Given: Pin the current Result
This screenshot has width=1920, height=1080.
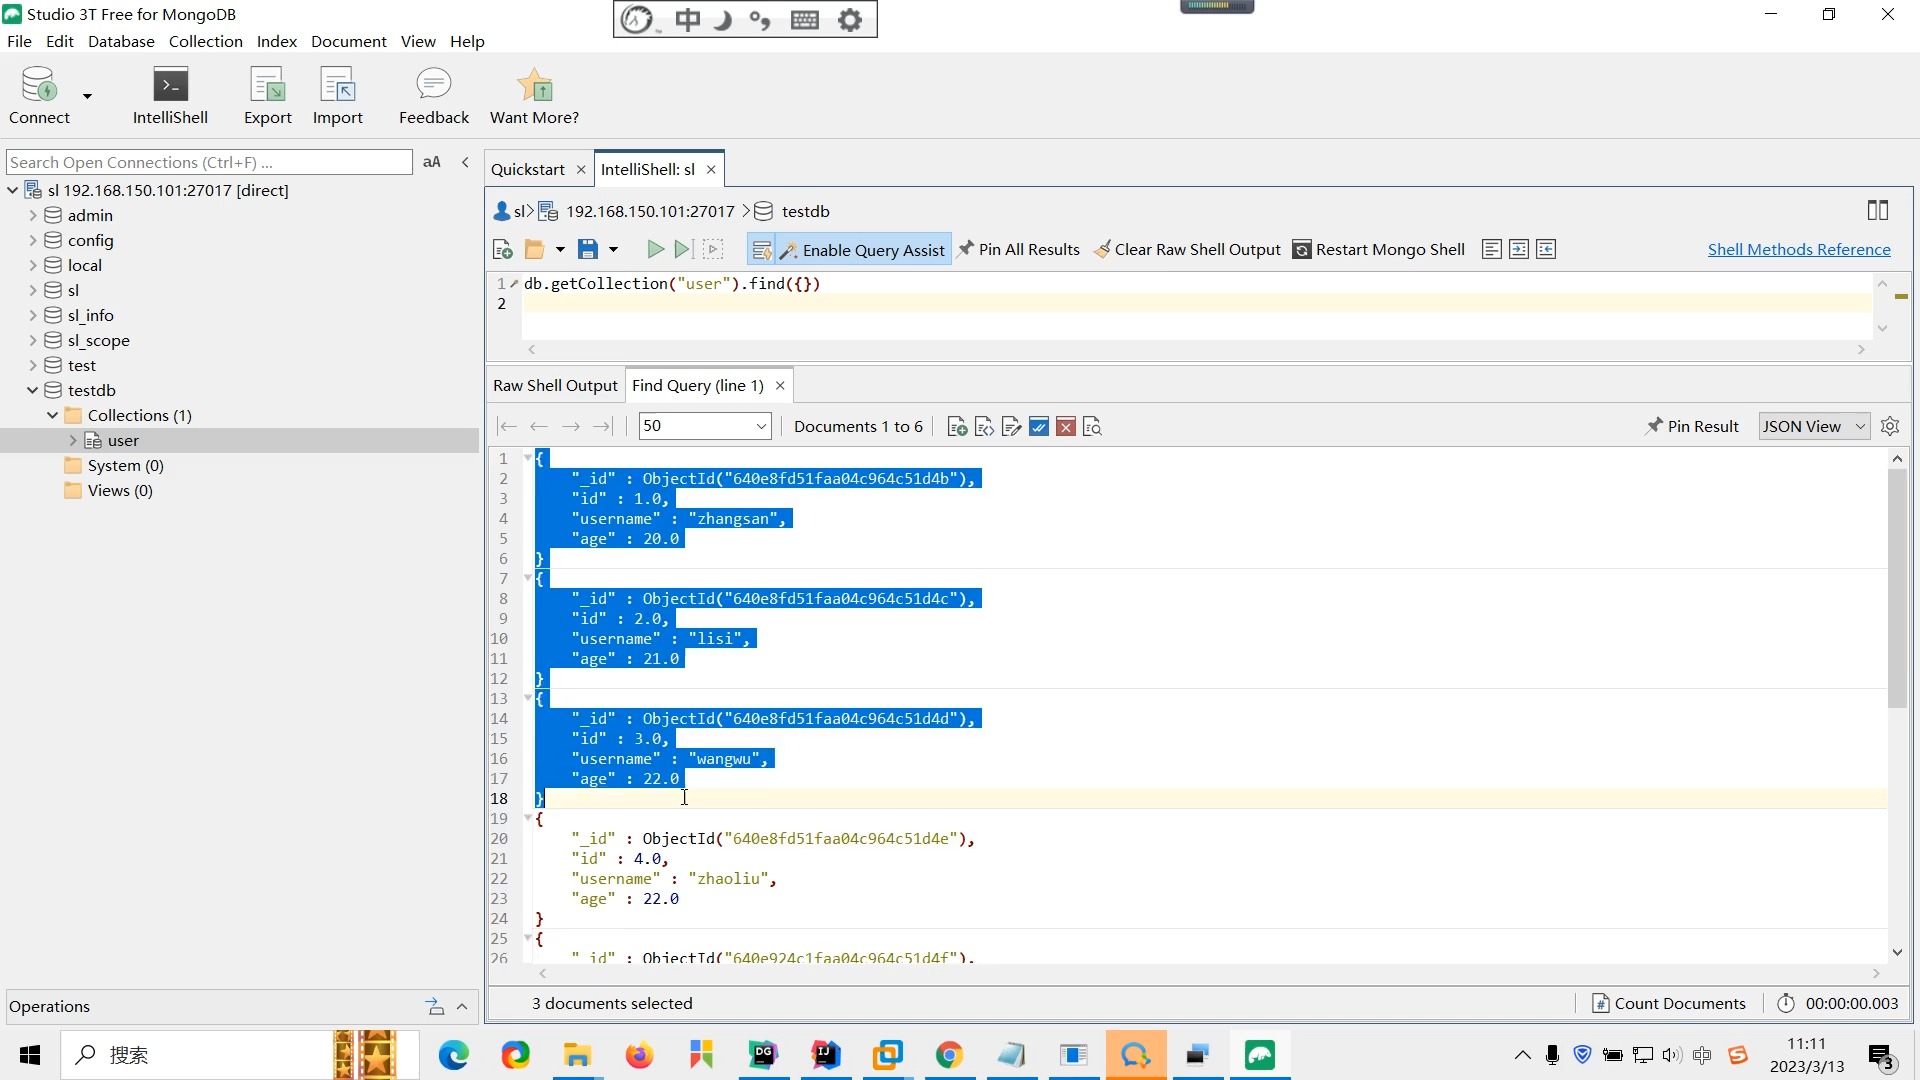Looking at the screenshot, I should pos(1692,427).
